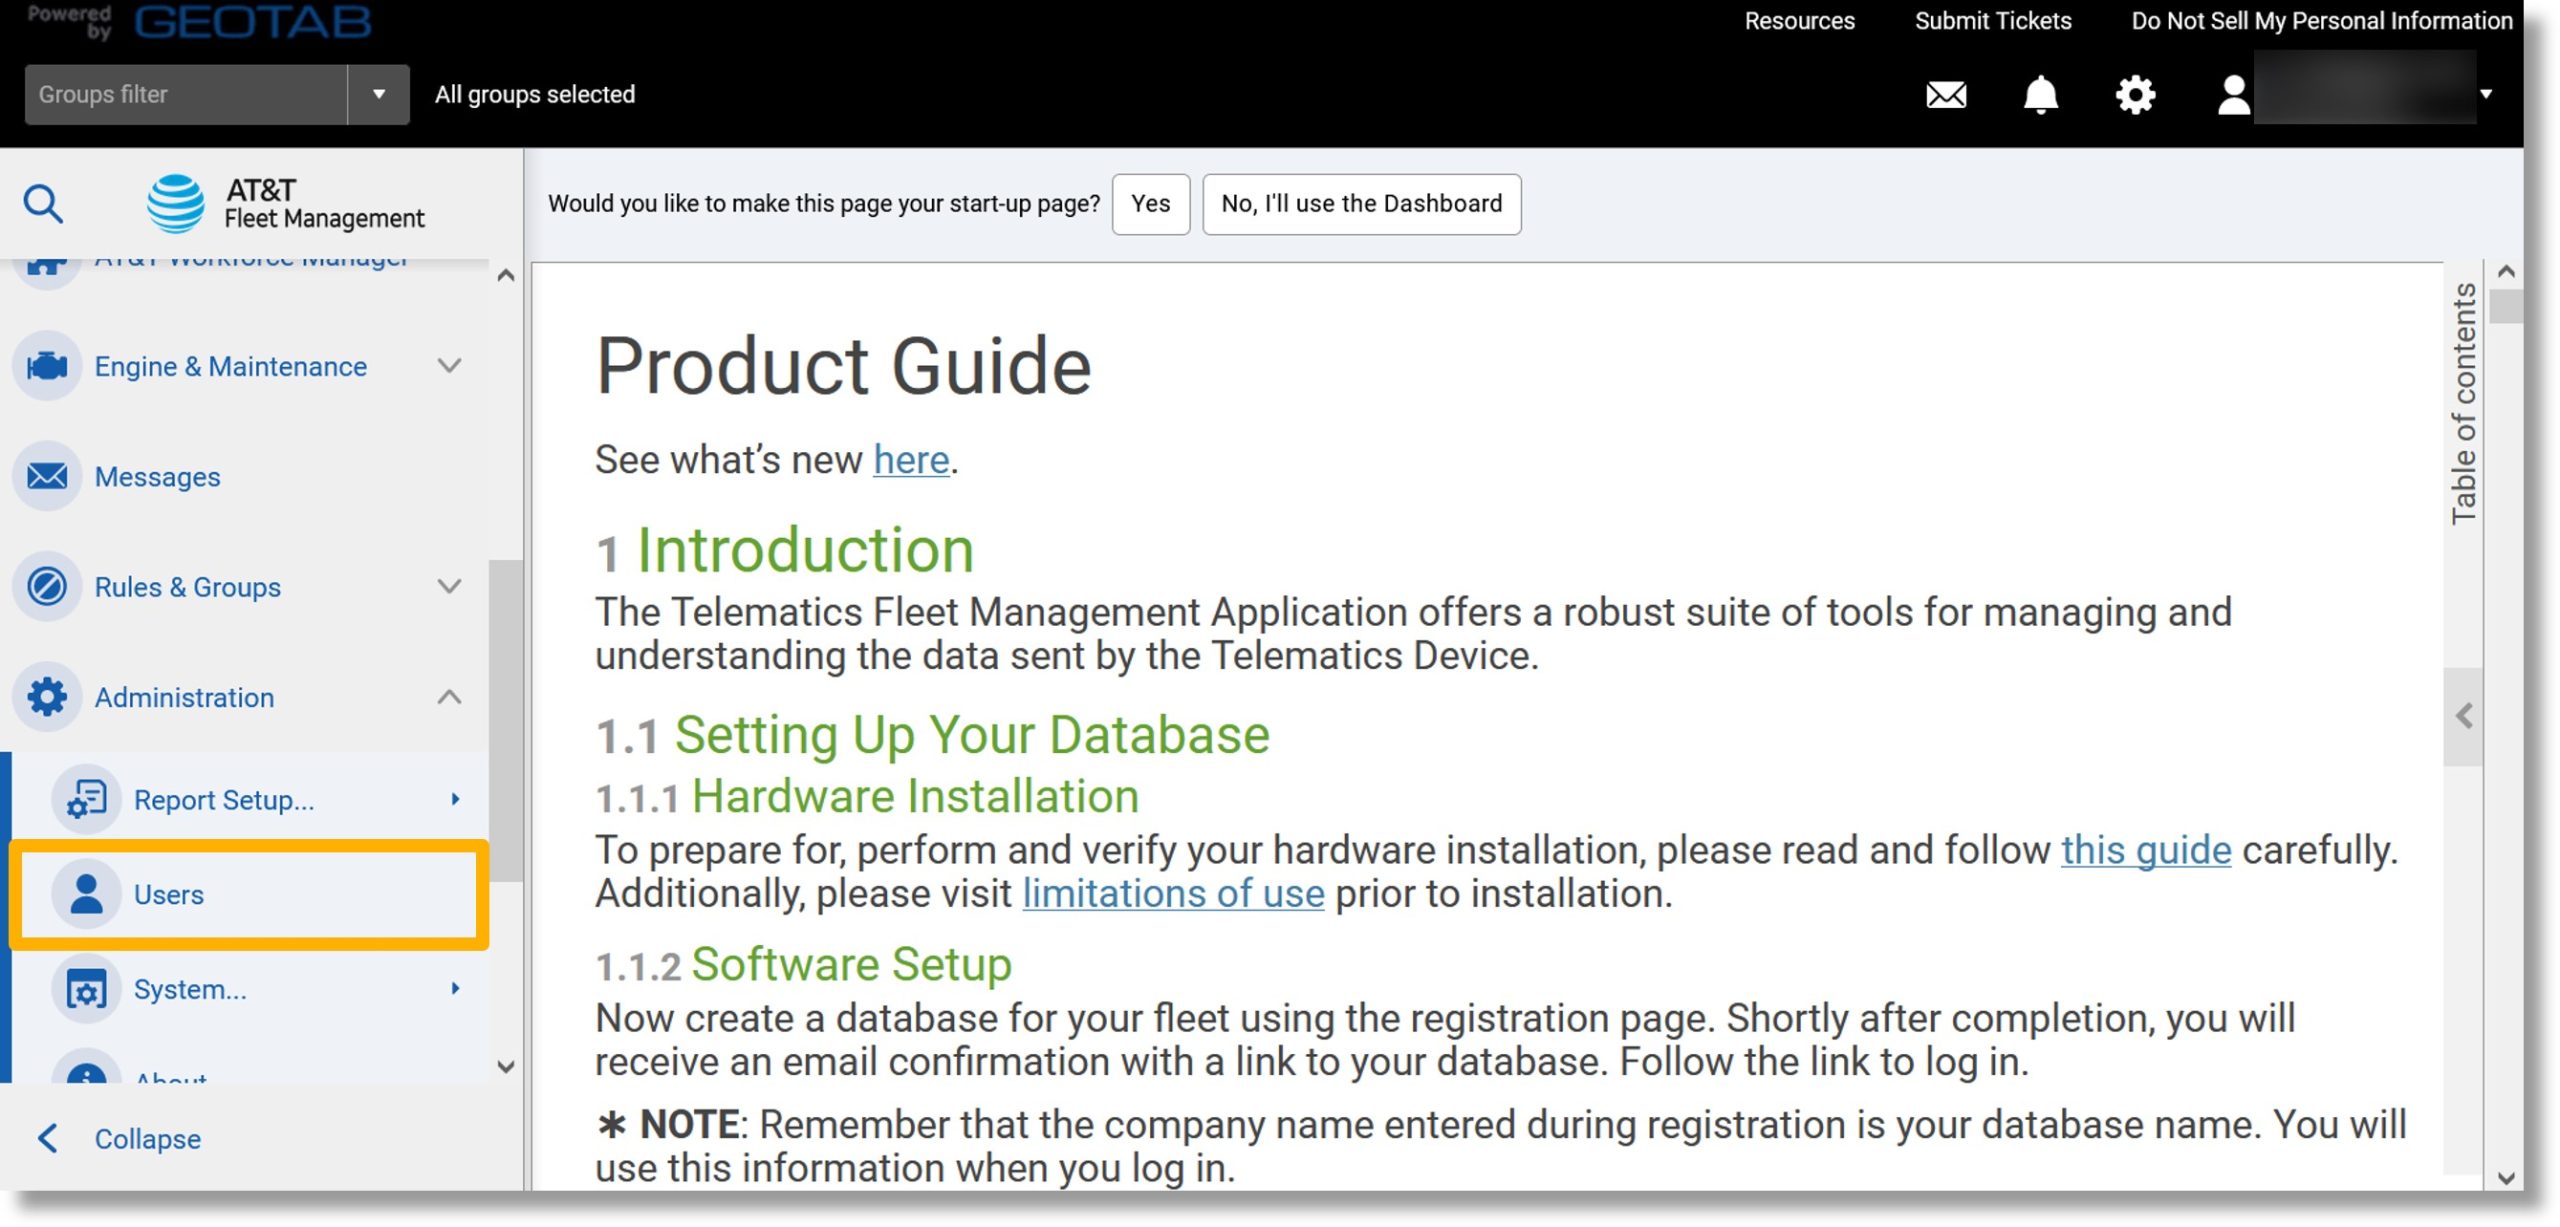Click the System calendar-gear icon
The width and height of the screenshot is (2560, 1227).
click(86, 989)
